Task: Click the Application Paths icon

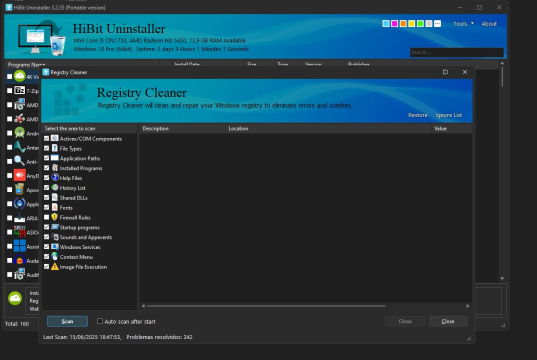Action: [x=55, y=158]
